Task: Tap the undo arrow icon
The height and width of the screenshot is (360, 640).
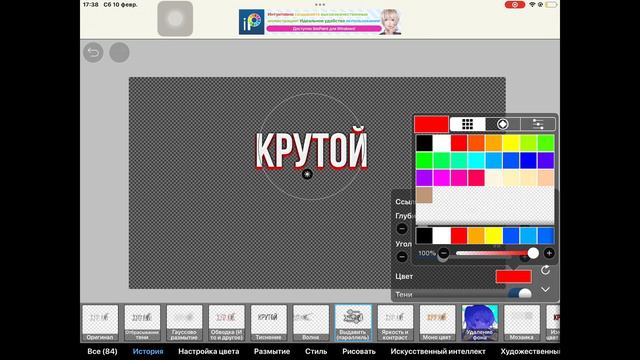Action: 93,53
